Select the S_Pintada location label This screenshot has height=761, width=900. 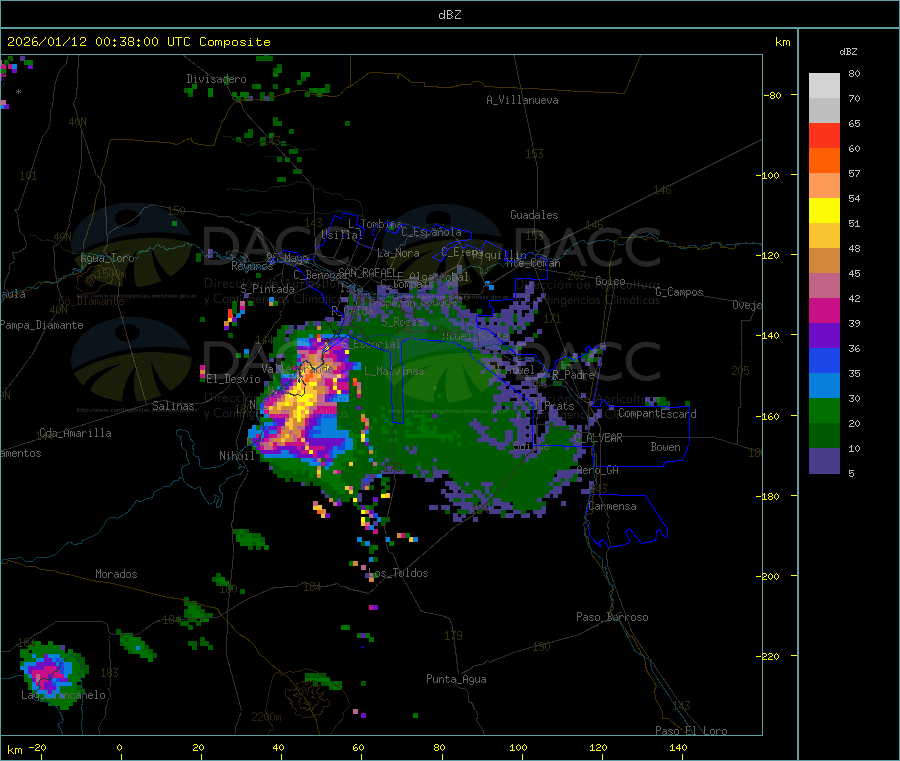pyautogui.click(x=267, y=289)
